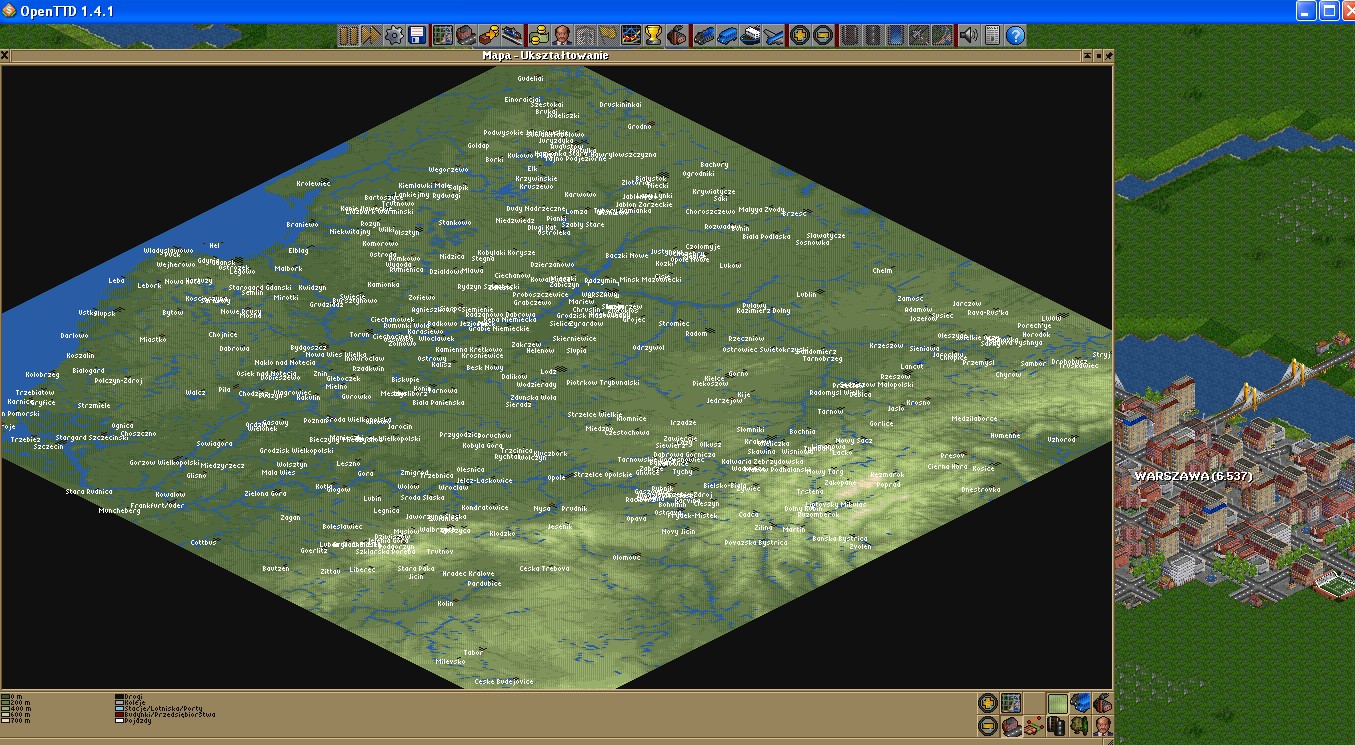
Task: Open the floppy disk save game dropdown
Action: point(417,36)
